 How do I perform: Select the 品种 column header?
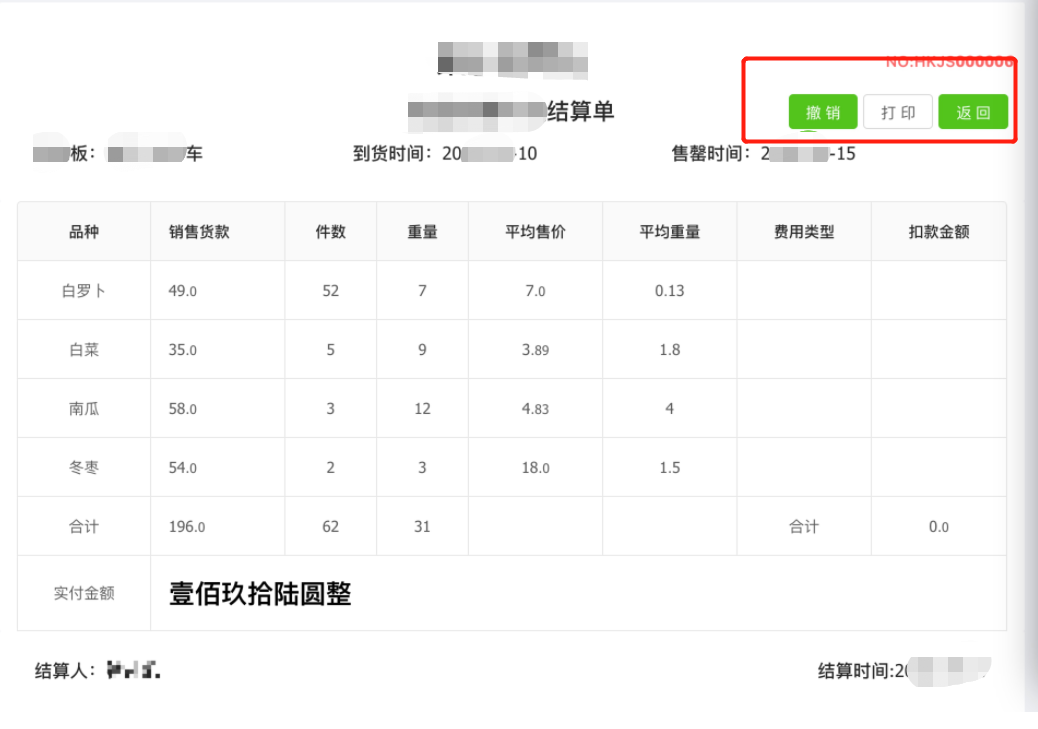84,232
